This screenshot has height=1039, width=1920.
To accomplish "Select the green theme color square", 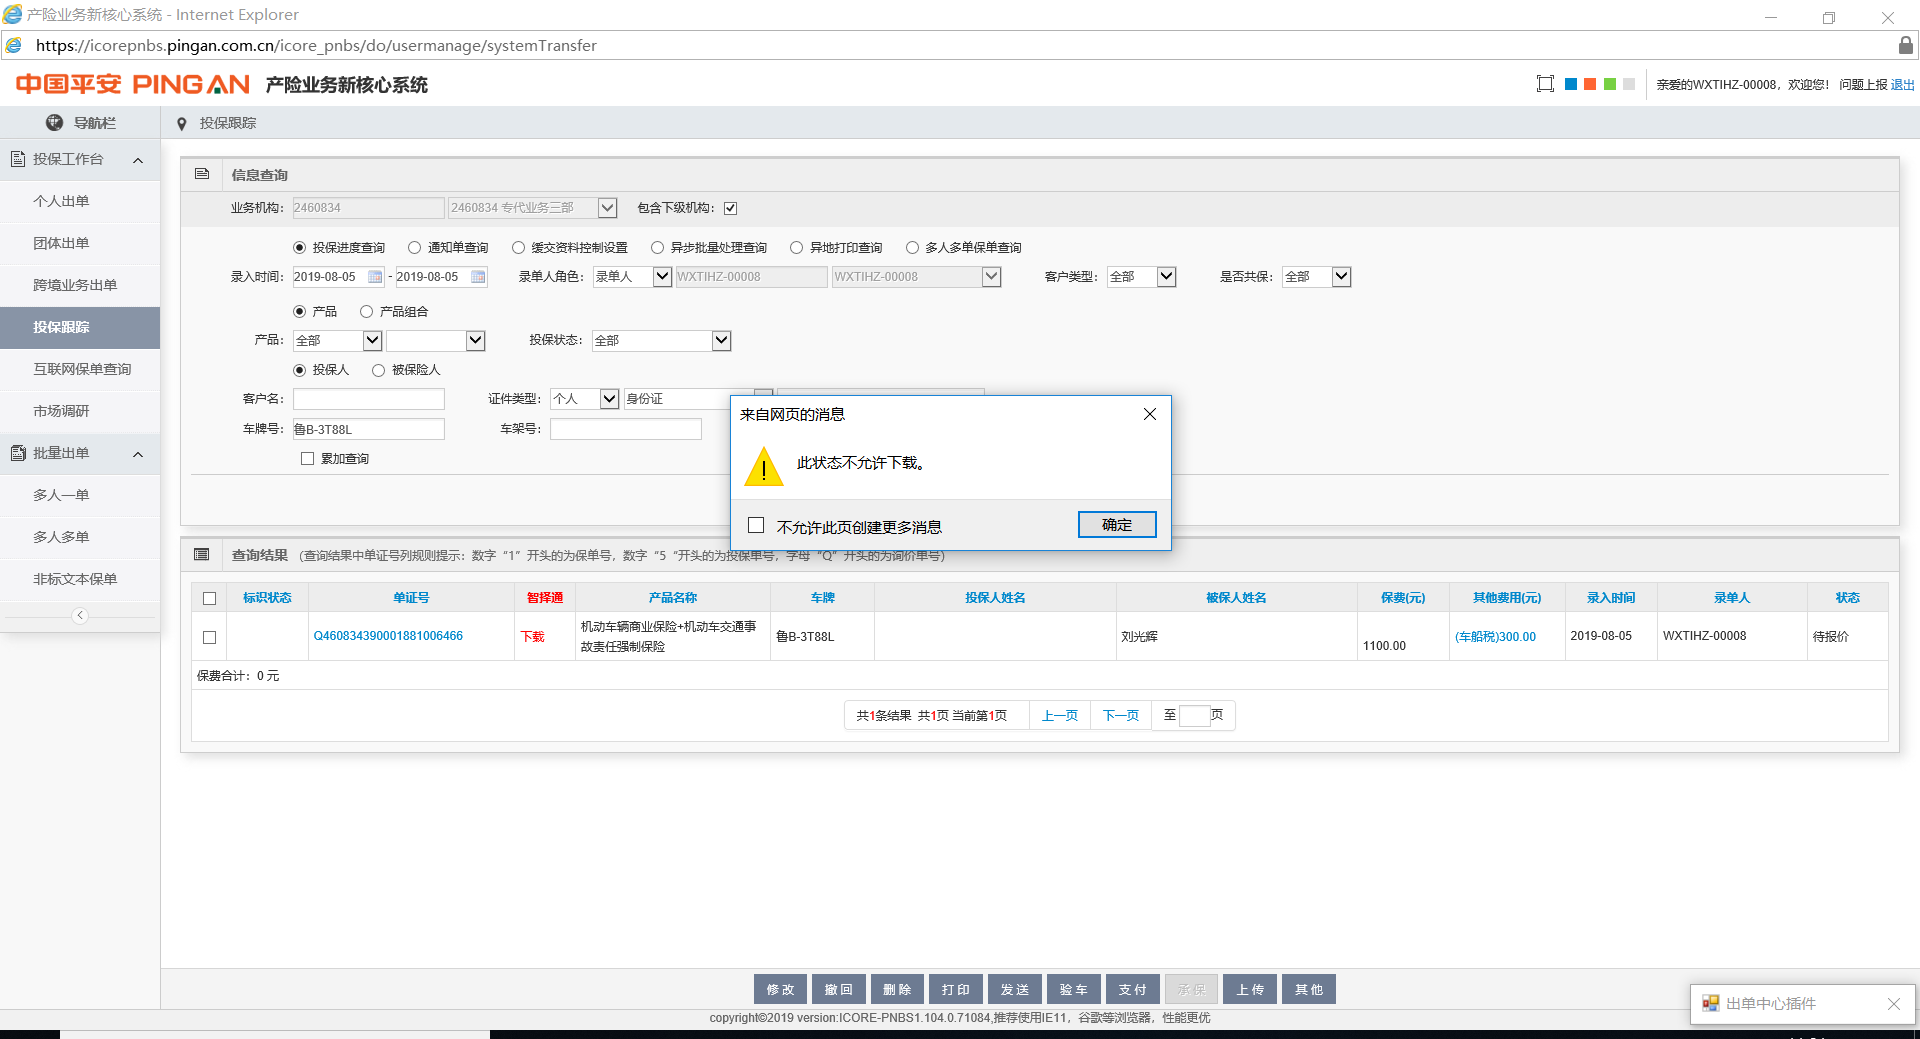I will point(1610,84).
